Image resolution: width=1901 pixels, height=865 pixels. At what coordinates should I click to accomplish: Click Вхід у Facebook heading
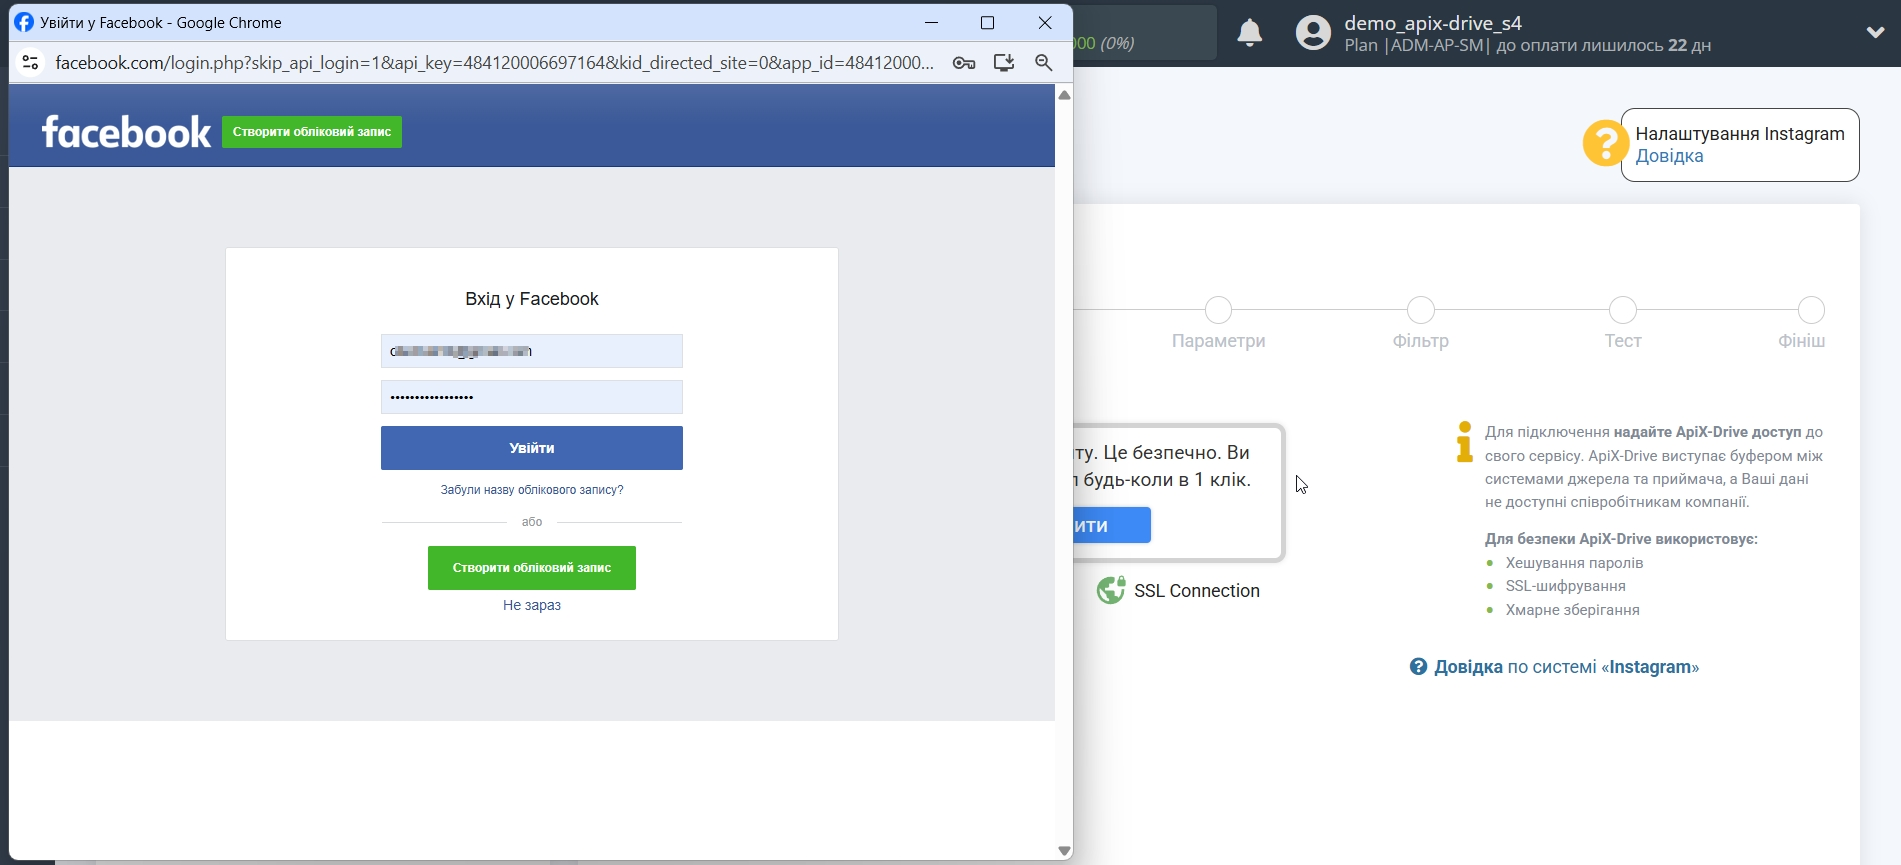coord(532,299)
